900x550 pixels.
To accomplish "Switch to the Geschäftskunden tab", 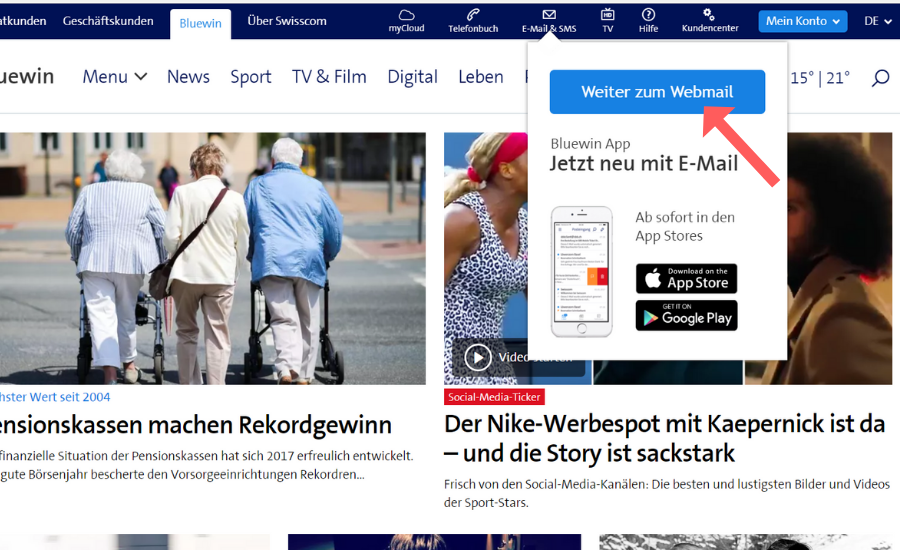I will pyautogui.click(x=108, y=21).
